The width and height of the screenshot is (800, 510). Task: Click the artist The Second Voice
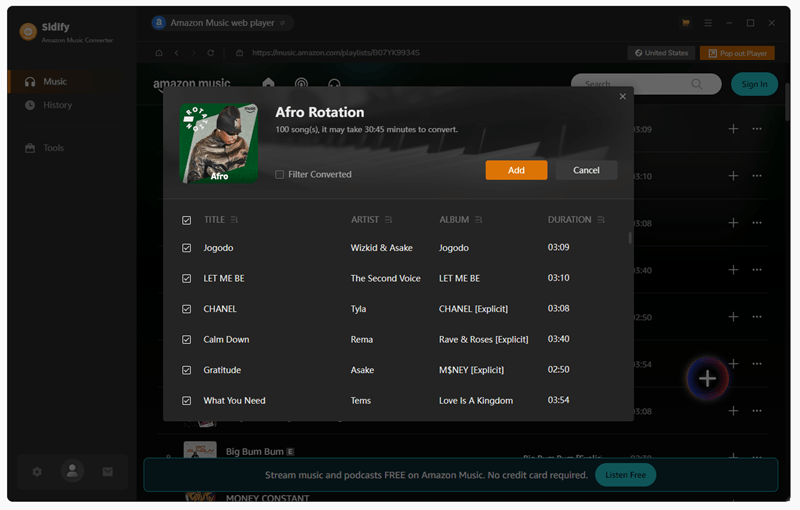coord(386,278)
